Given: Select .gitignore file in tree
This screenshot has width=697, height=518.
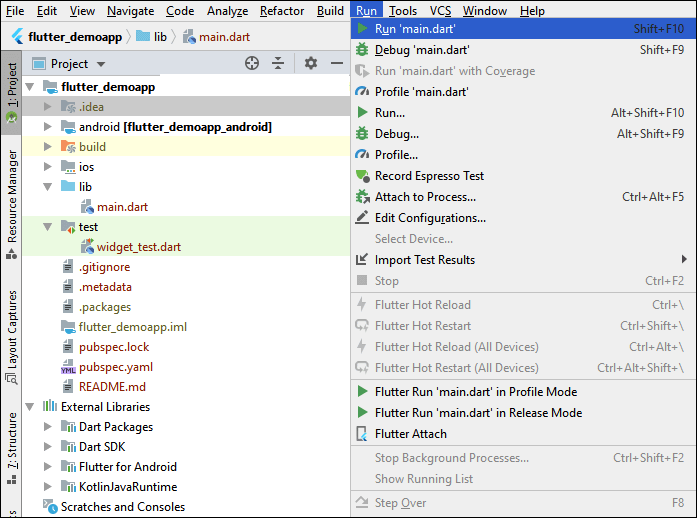Looking at the screenshot, I should click(x=104, y=267).
